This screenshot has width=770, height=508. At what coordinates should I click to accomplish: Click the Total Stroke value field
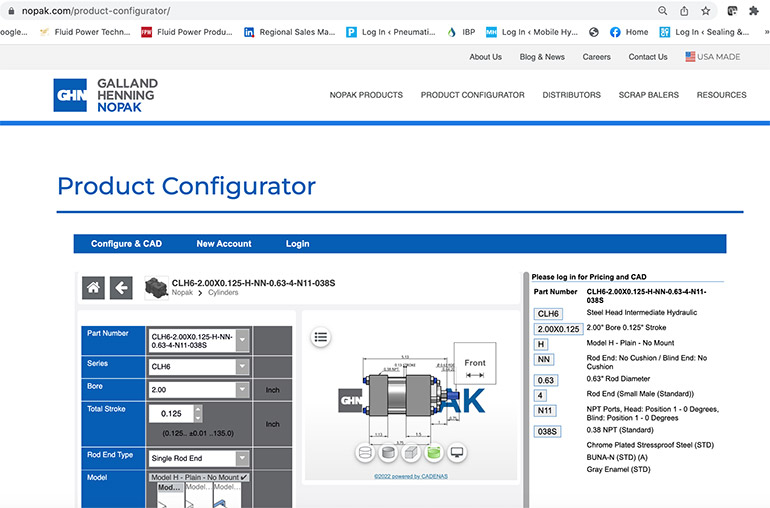(172, 414)
